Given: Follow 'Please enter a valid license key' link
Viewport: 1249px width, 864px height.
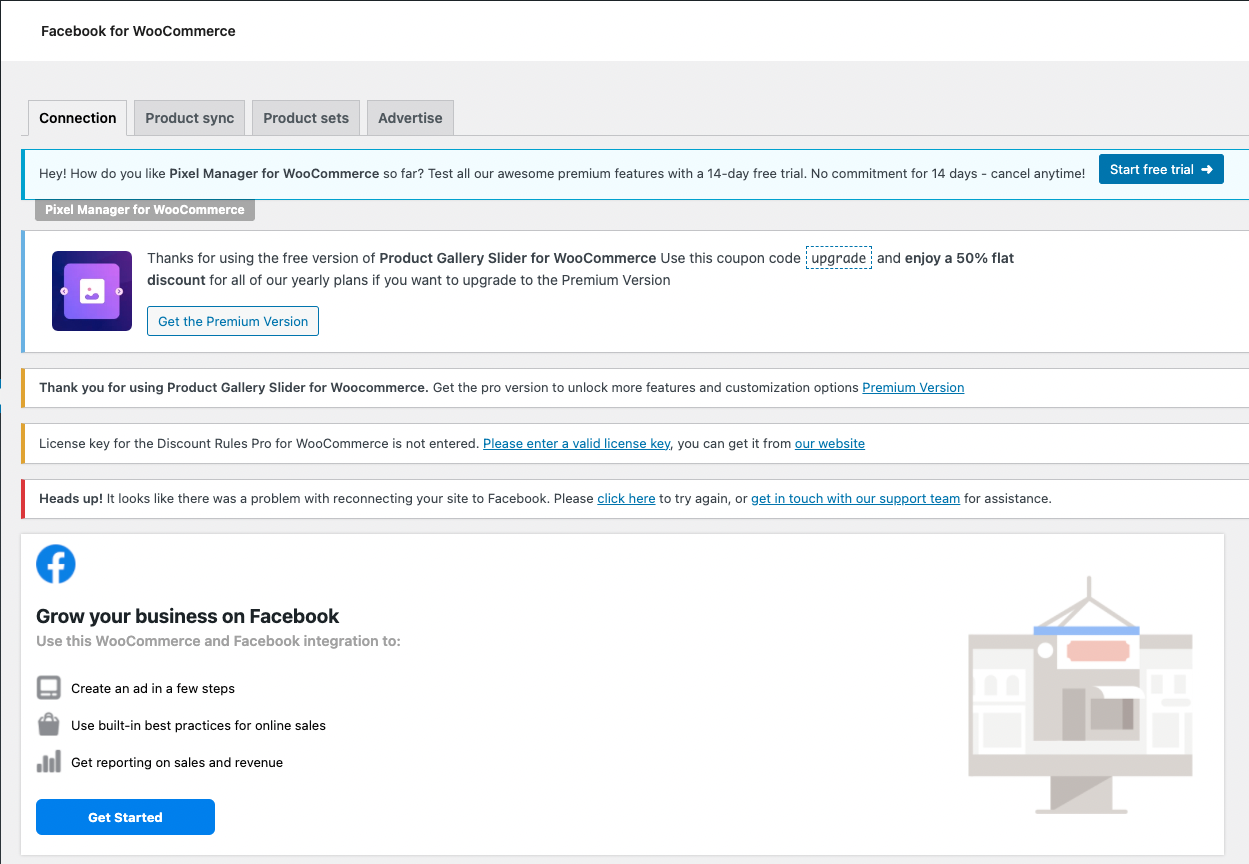Looking at the screenshot, I should point(576,443).
